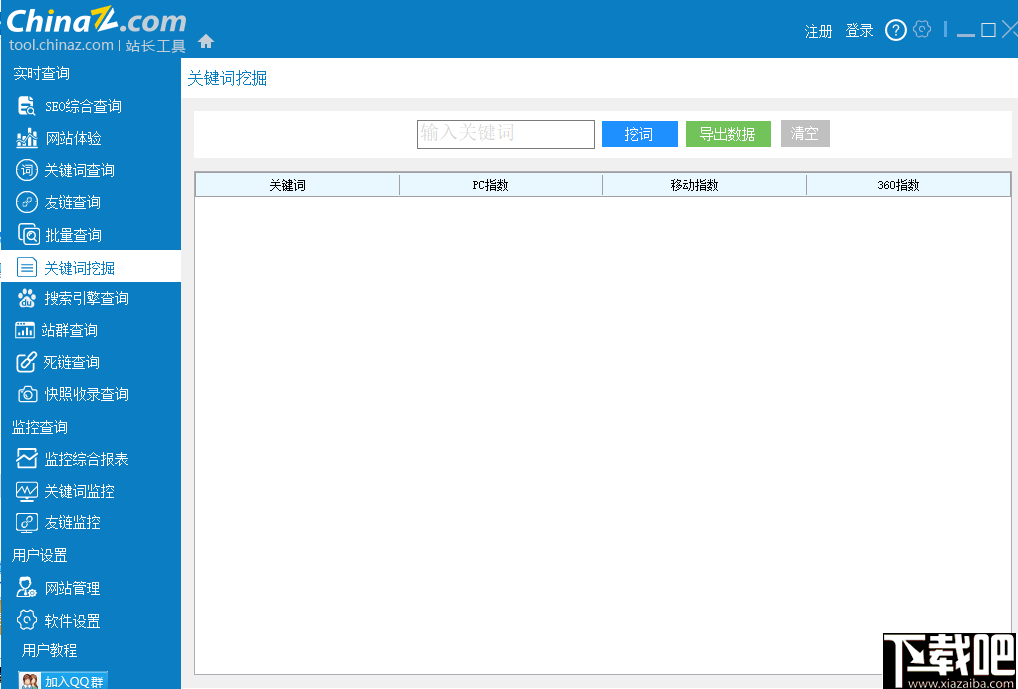This screenshot has height=689, width=1018.
Task: Click the 关键词挖掘 sidebar label
Action: pos(79,268)
